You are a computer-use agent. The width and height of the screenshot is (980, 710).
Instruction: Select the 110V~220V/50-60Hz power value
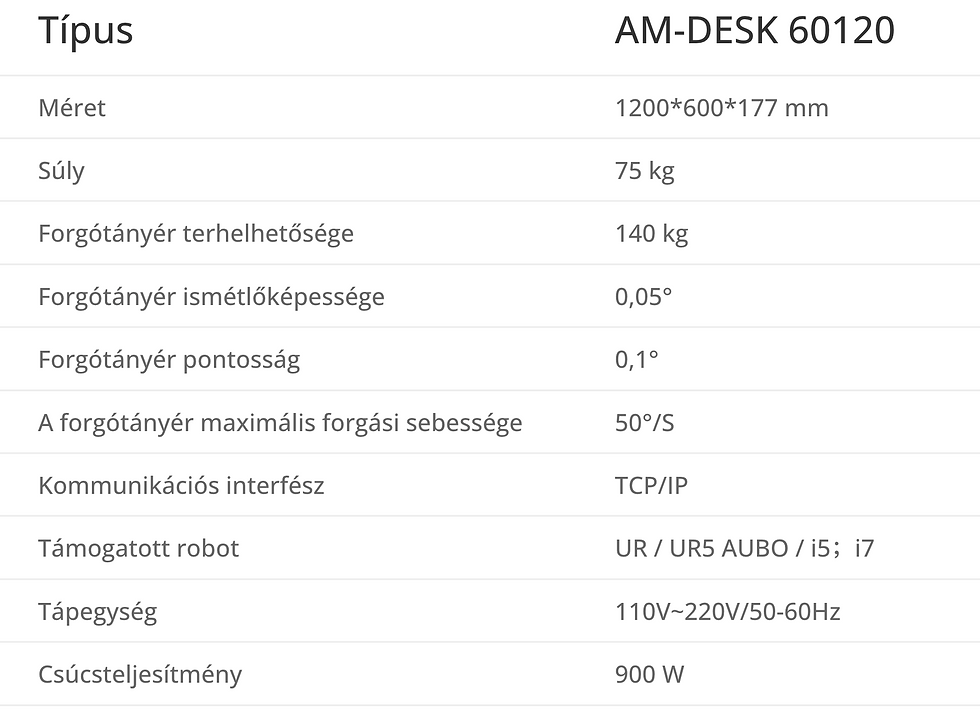point(727,612)
